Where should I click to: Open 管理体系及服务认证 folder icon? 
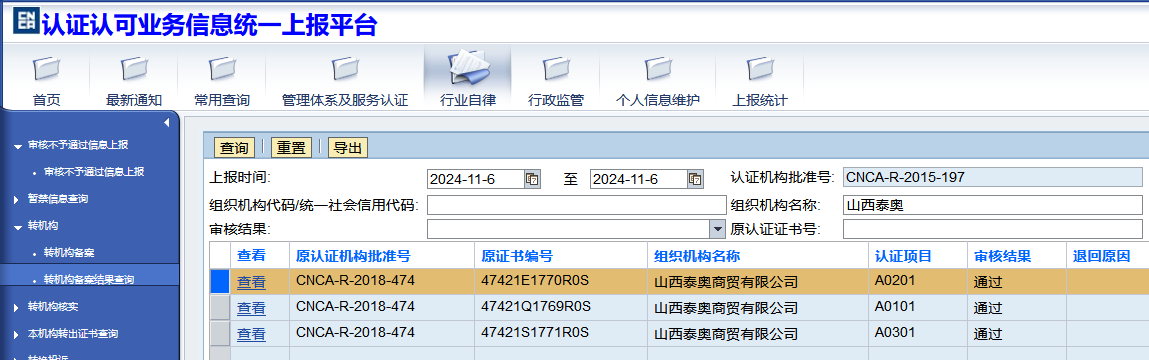(x=344, y=69)
